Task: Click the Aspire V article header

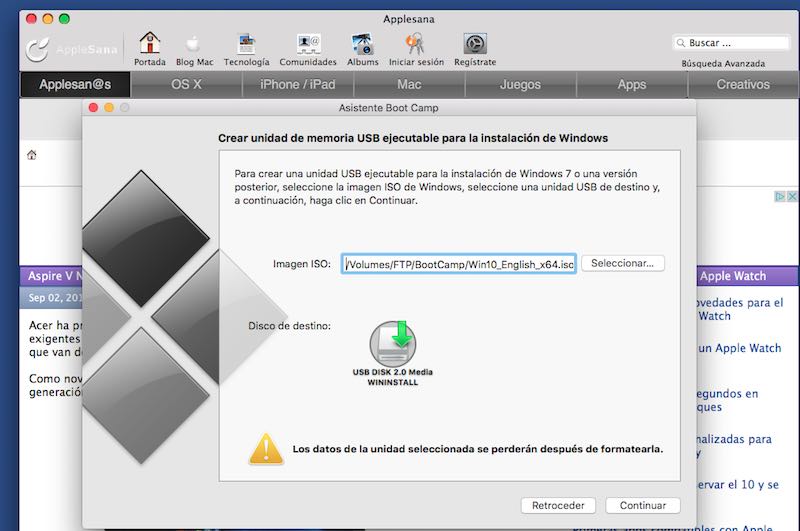Action: tap(51, 276)
